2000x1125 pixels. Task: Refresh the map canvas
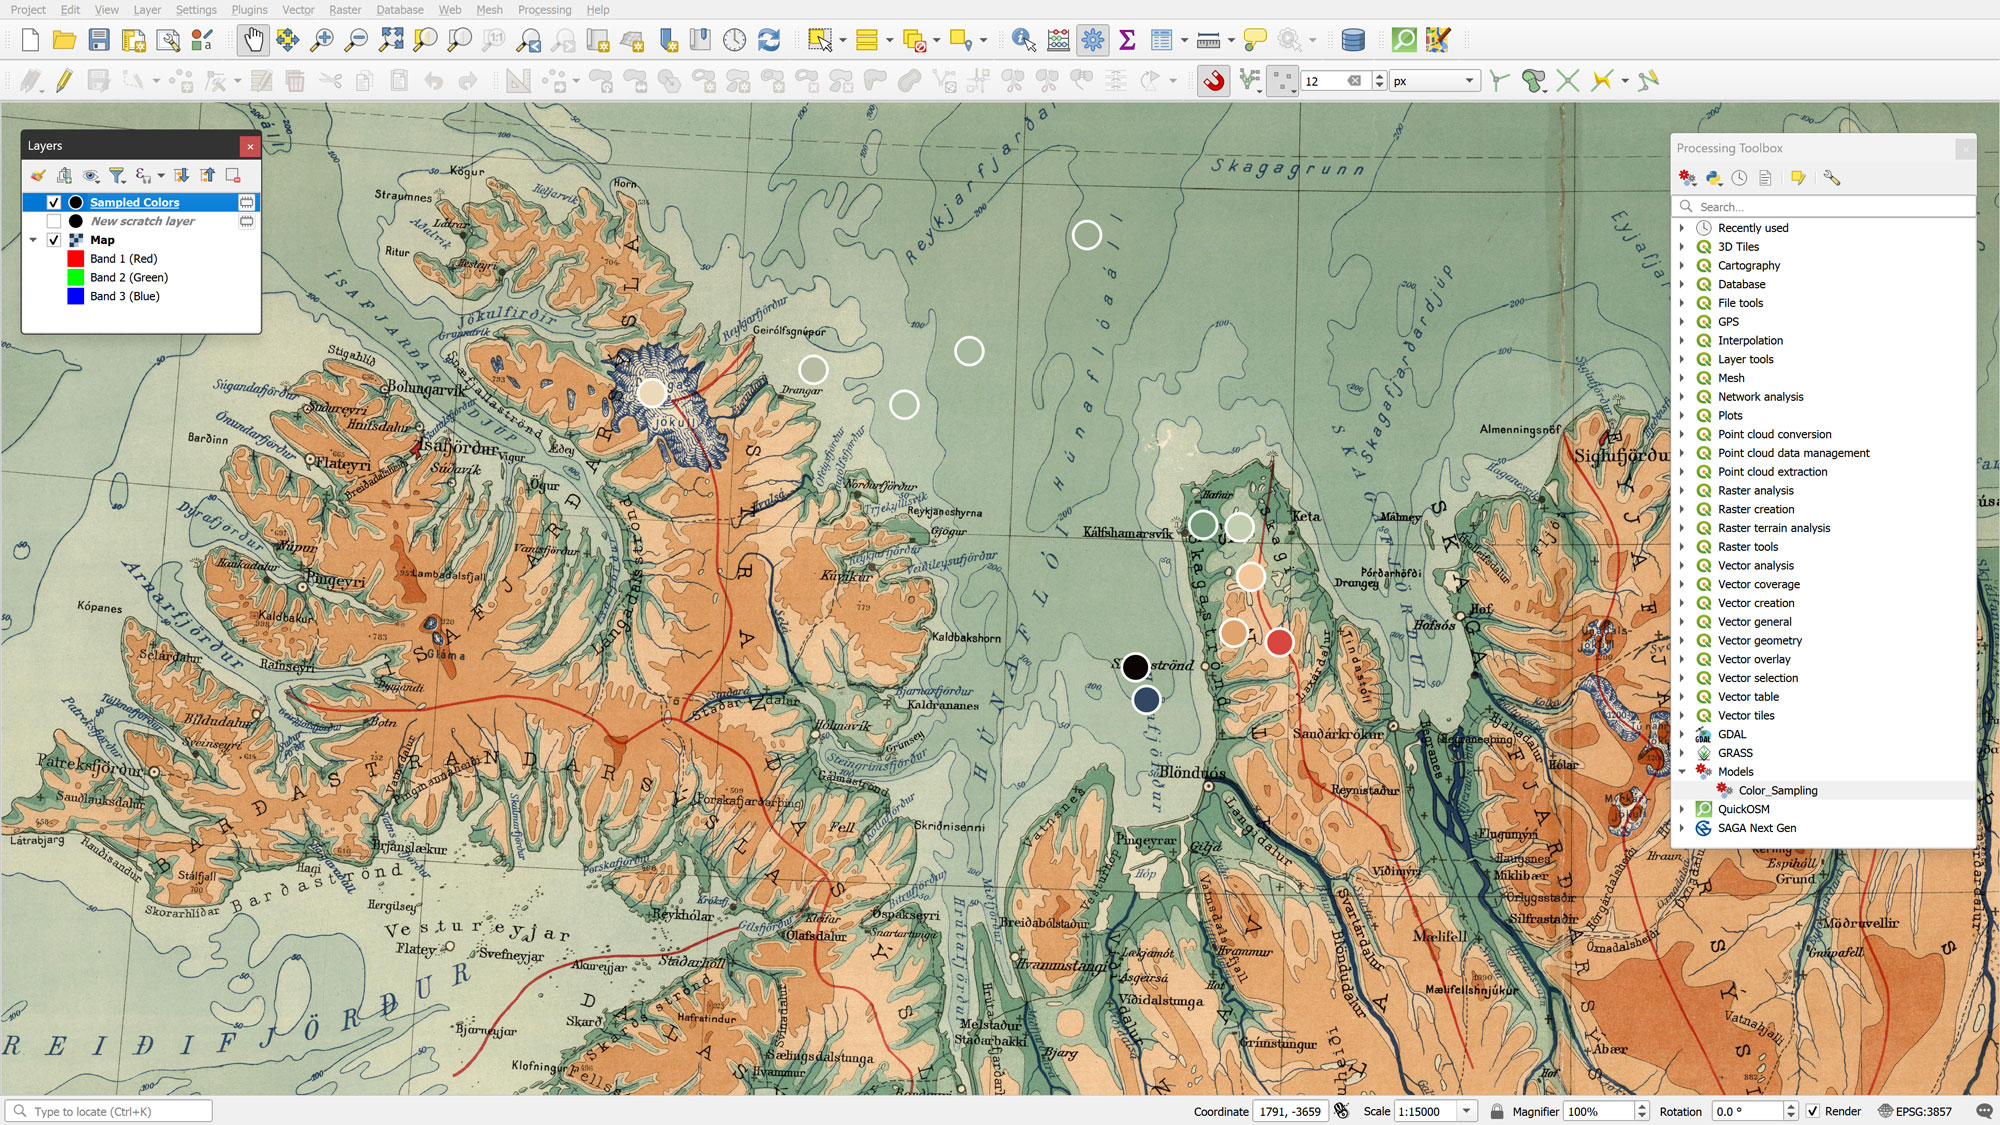click(x=768, y=40)
